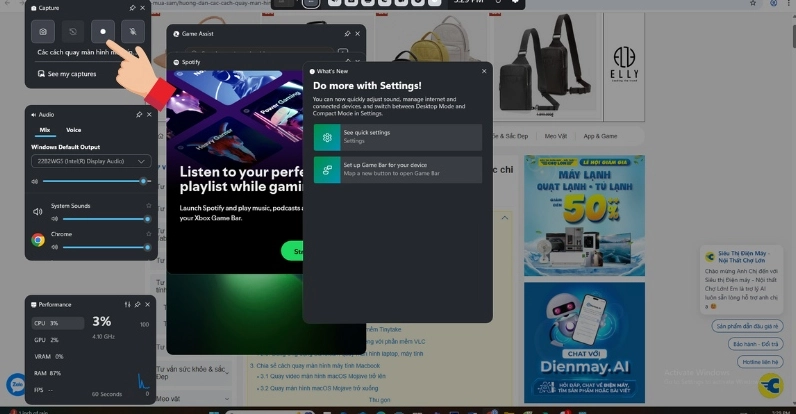Open the ELLY brand logo ad

(x=624, y=64)
